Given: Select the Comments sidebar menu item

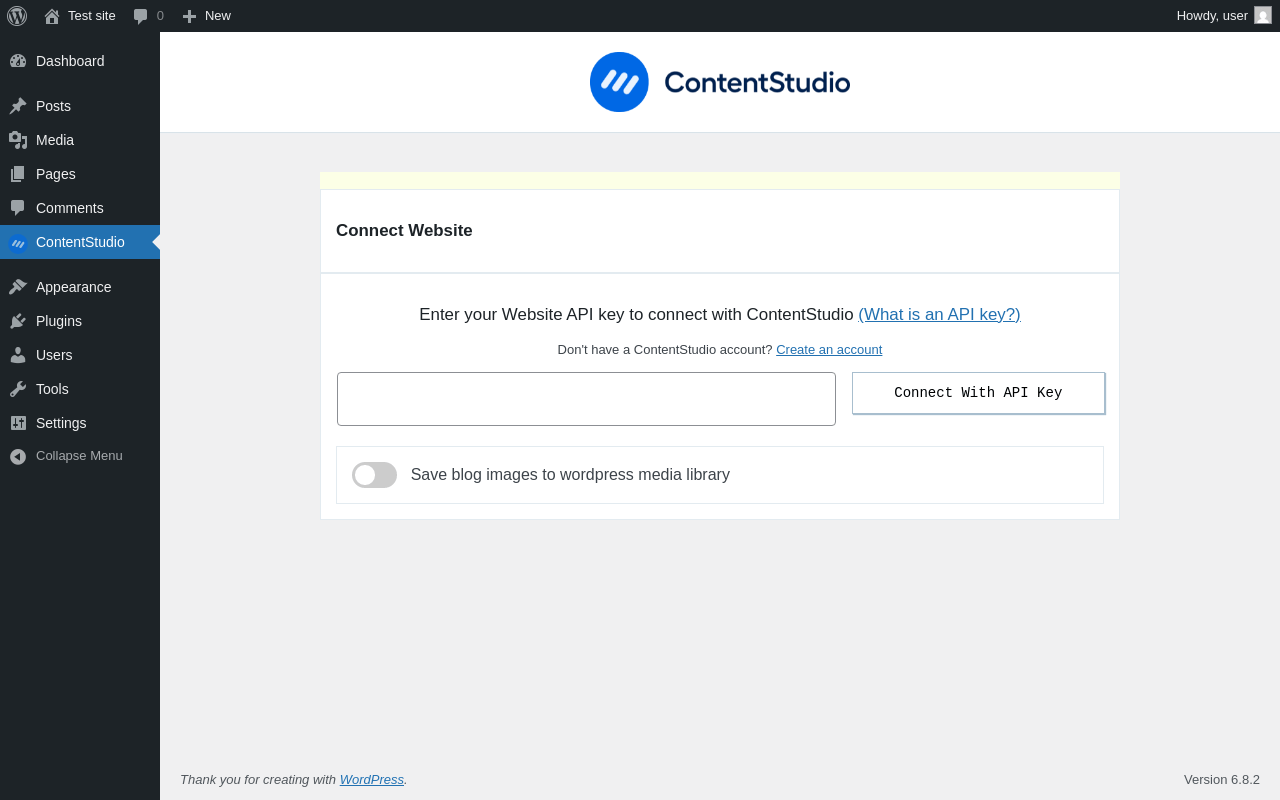Looking at the screenshot, I should click(80, 208).
